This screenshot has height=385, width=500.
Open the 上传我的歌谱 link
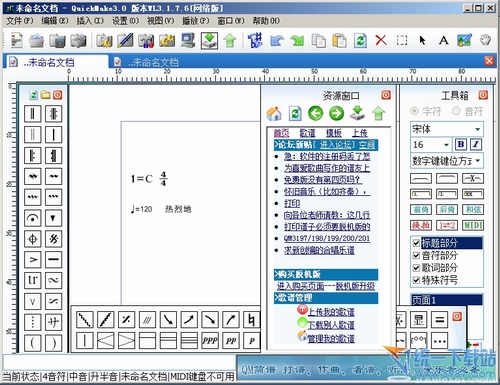[x=331, y=312]
